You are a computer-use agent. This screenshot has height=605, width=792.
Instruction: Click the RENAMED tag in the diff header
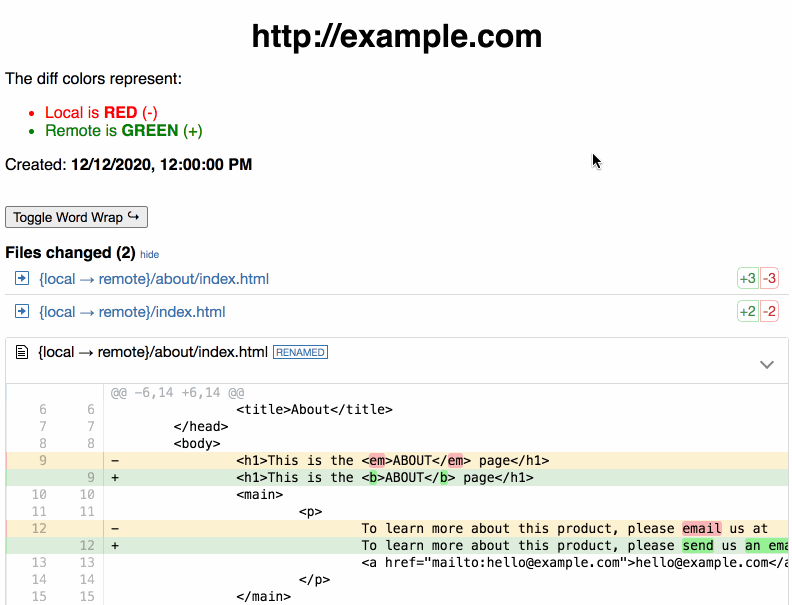pos(301,352)
